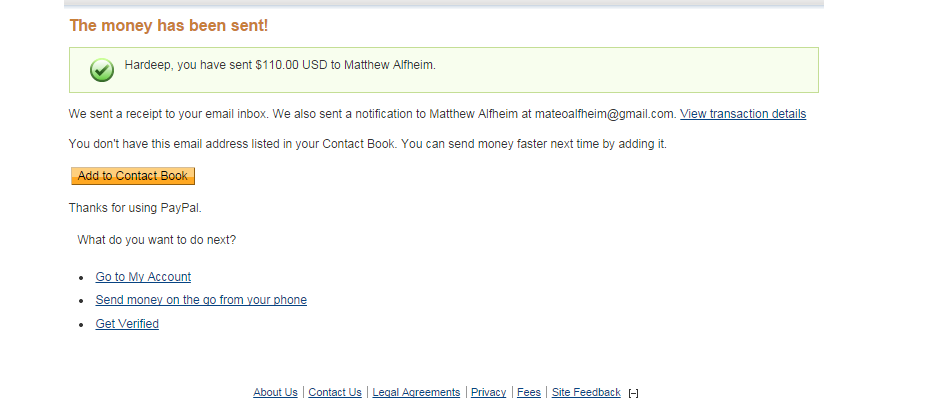Visit the Privacy footer link

pos(489,392)
